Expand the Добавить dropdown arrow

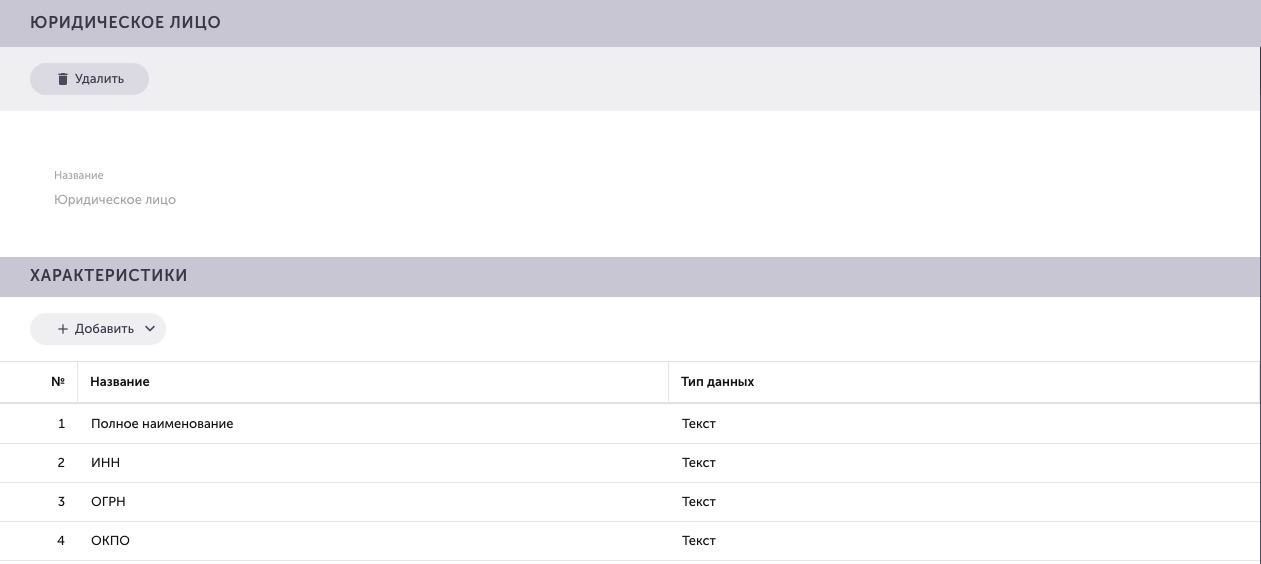pyautogui.click(x=150, y=329)
